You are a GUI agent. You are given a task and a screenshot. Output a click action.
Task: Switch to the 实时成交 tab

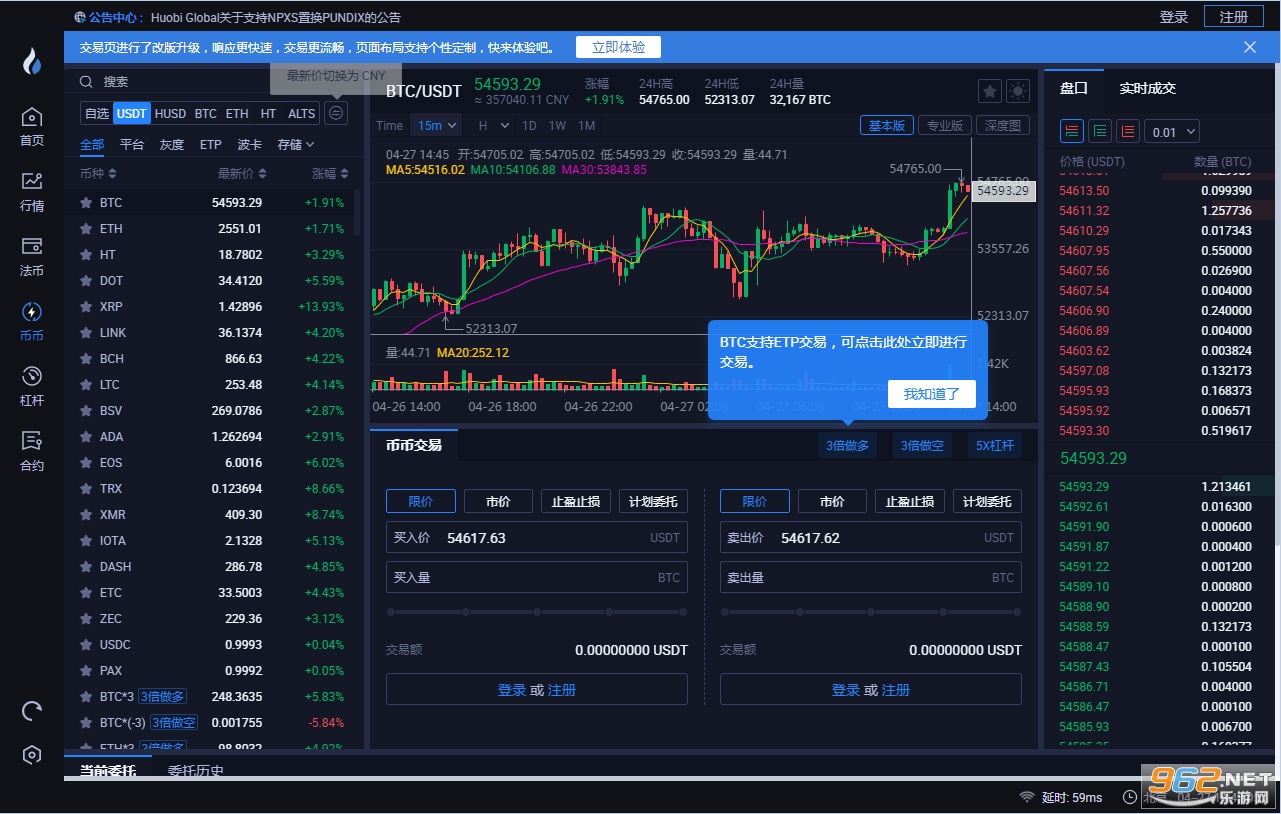pyautogui.click(x=1147, y=88)
